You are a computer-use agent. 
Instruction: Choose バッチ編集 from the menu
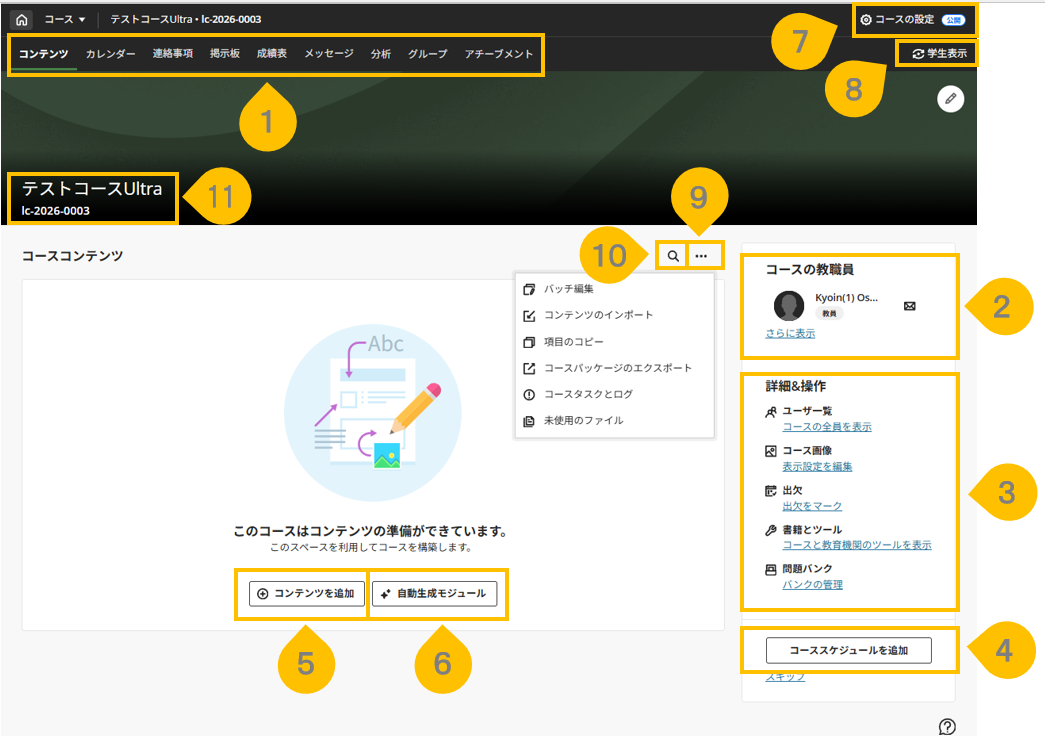pos(568,289)
